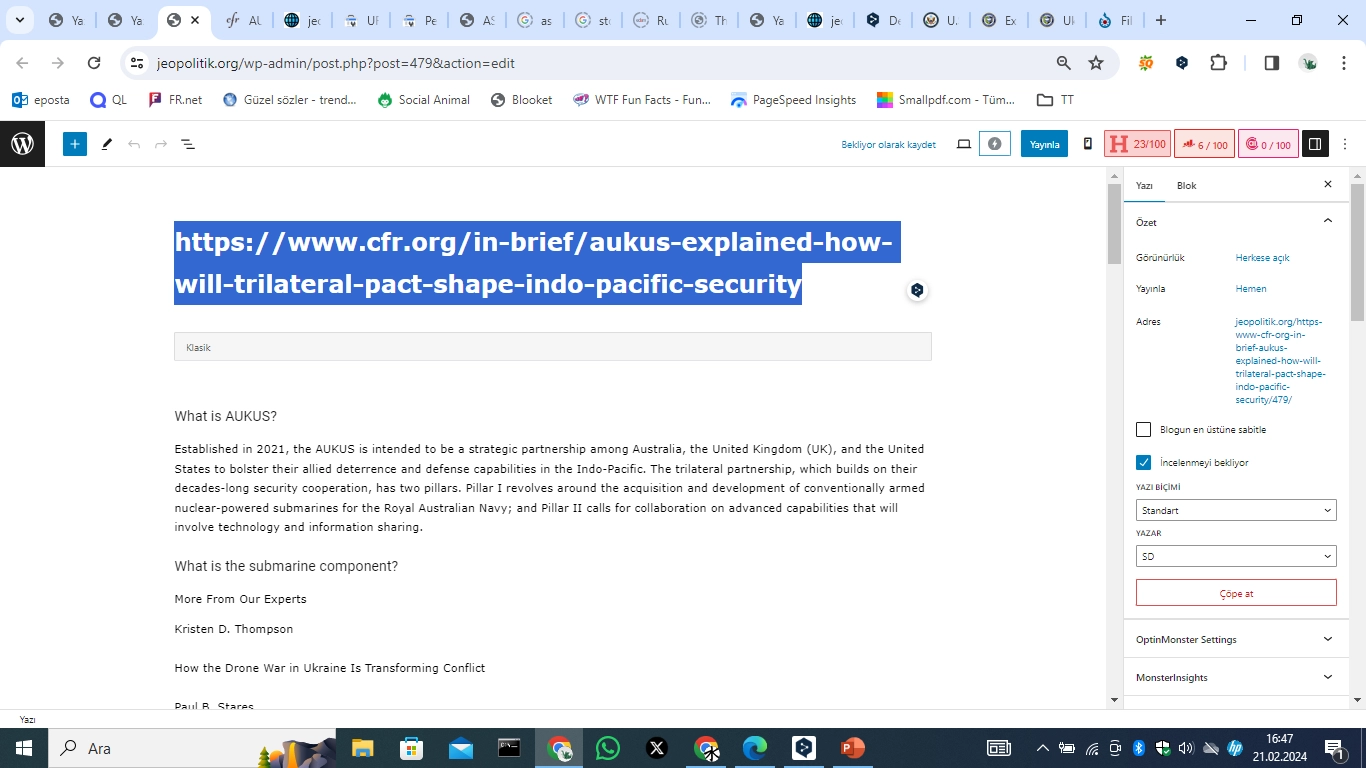The height and width of the screenshot is (768, 1366).
Task: Close the settings sidebar with X
Action: (1328, 184)
